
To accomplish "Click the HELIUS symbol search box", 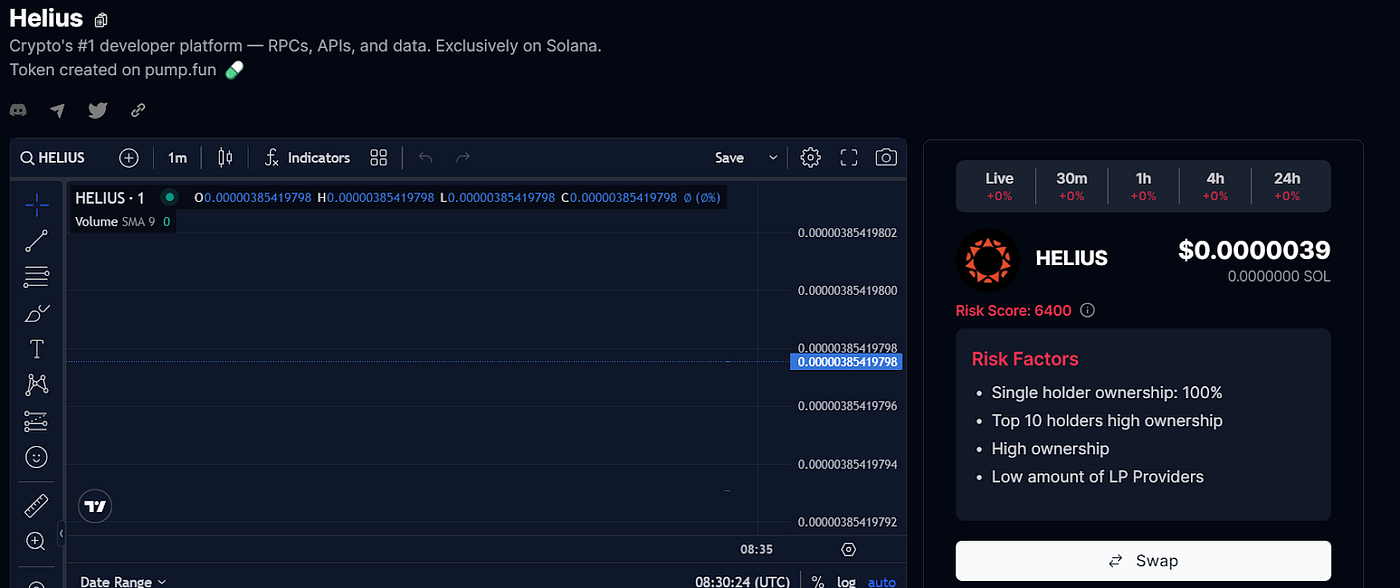I will 54,158.
